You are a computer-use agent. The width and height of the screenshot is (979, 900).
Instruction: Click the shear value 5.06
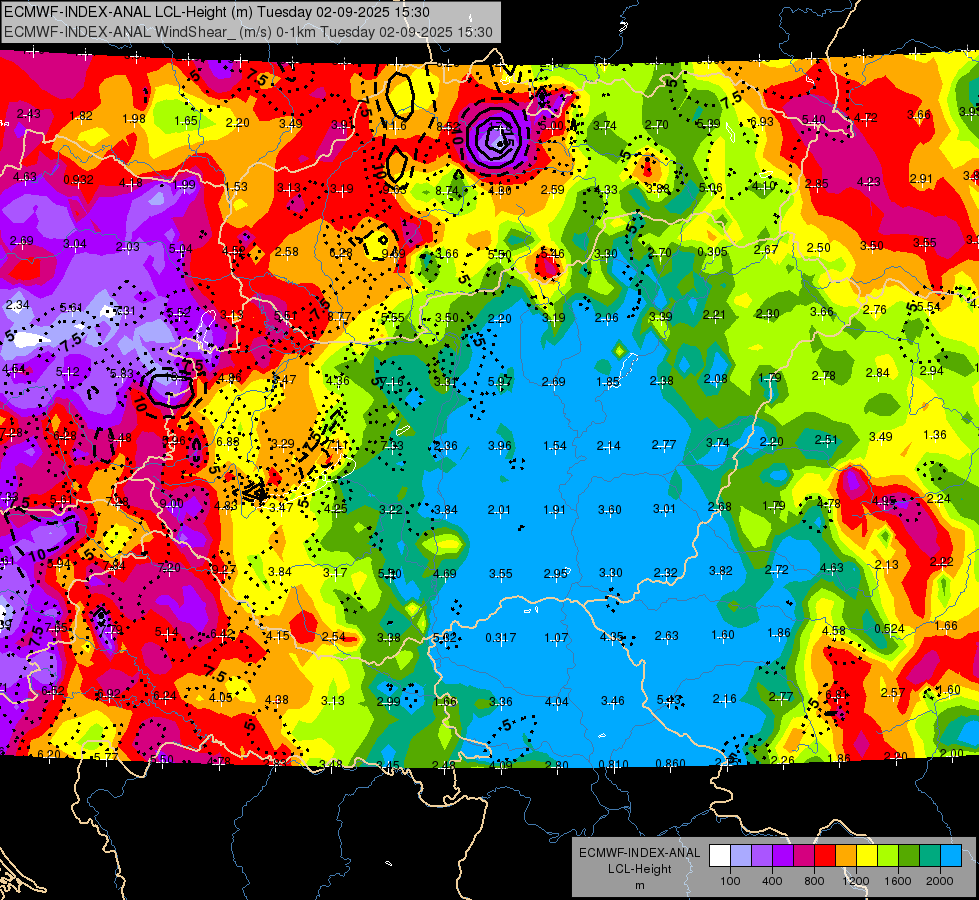pos(711,187)
